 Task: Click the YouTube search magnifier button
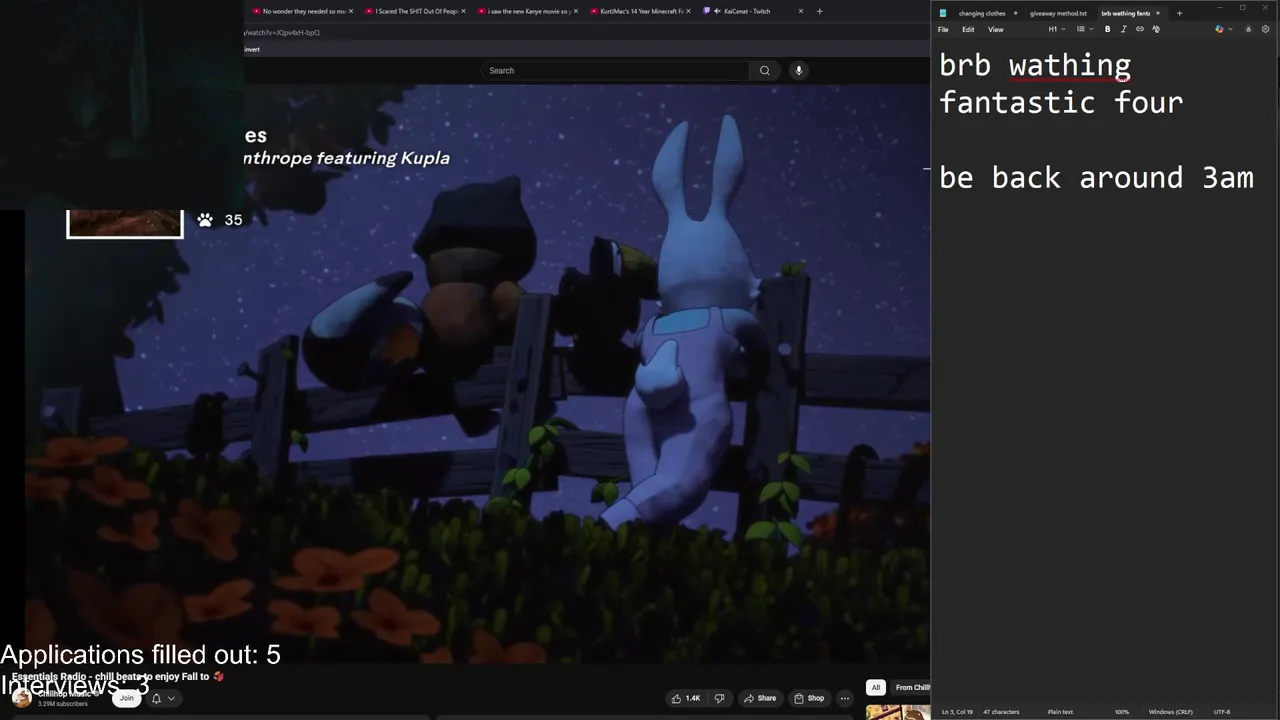click(765, 70)
